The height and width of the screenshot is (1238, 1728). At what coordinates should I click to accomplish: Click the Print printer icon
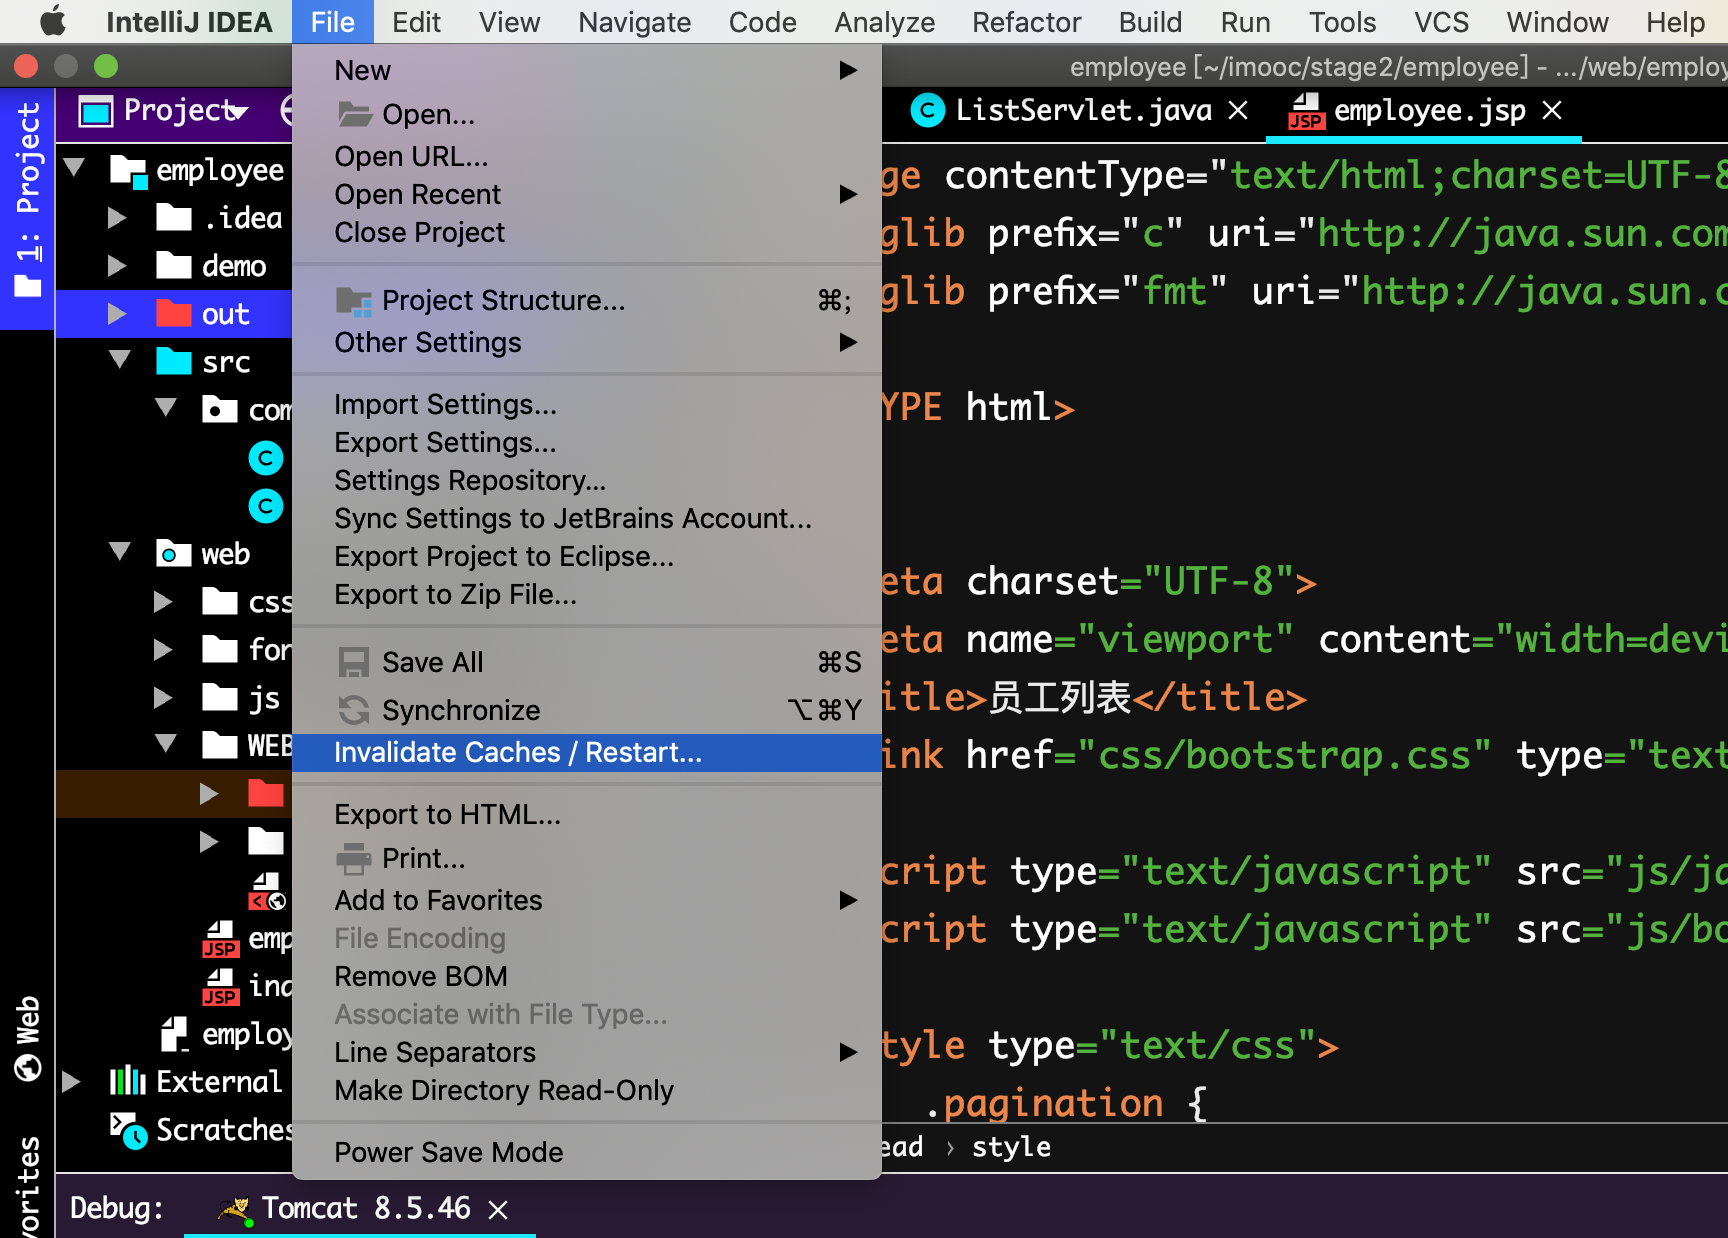354,858
